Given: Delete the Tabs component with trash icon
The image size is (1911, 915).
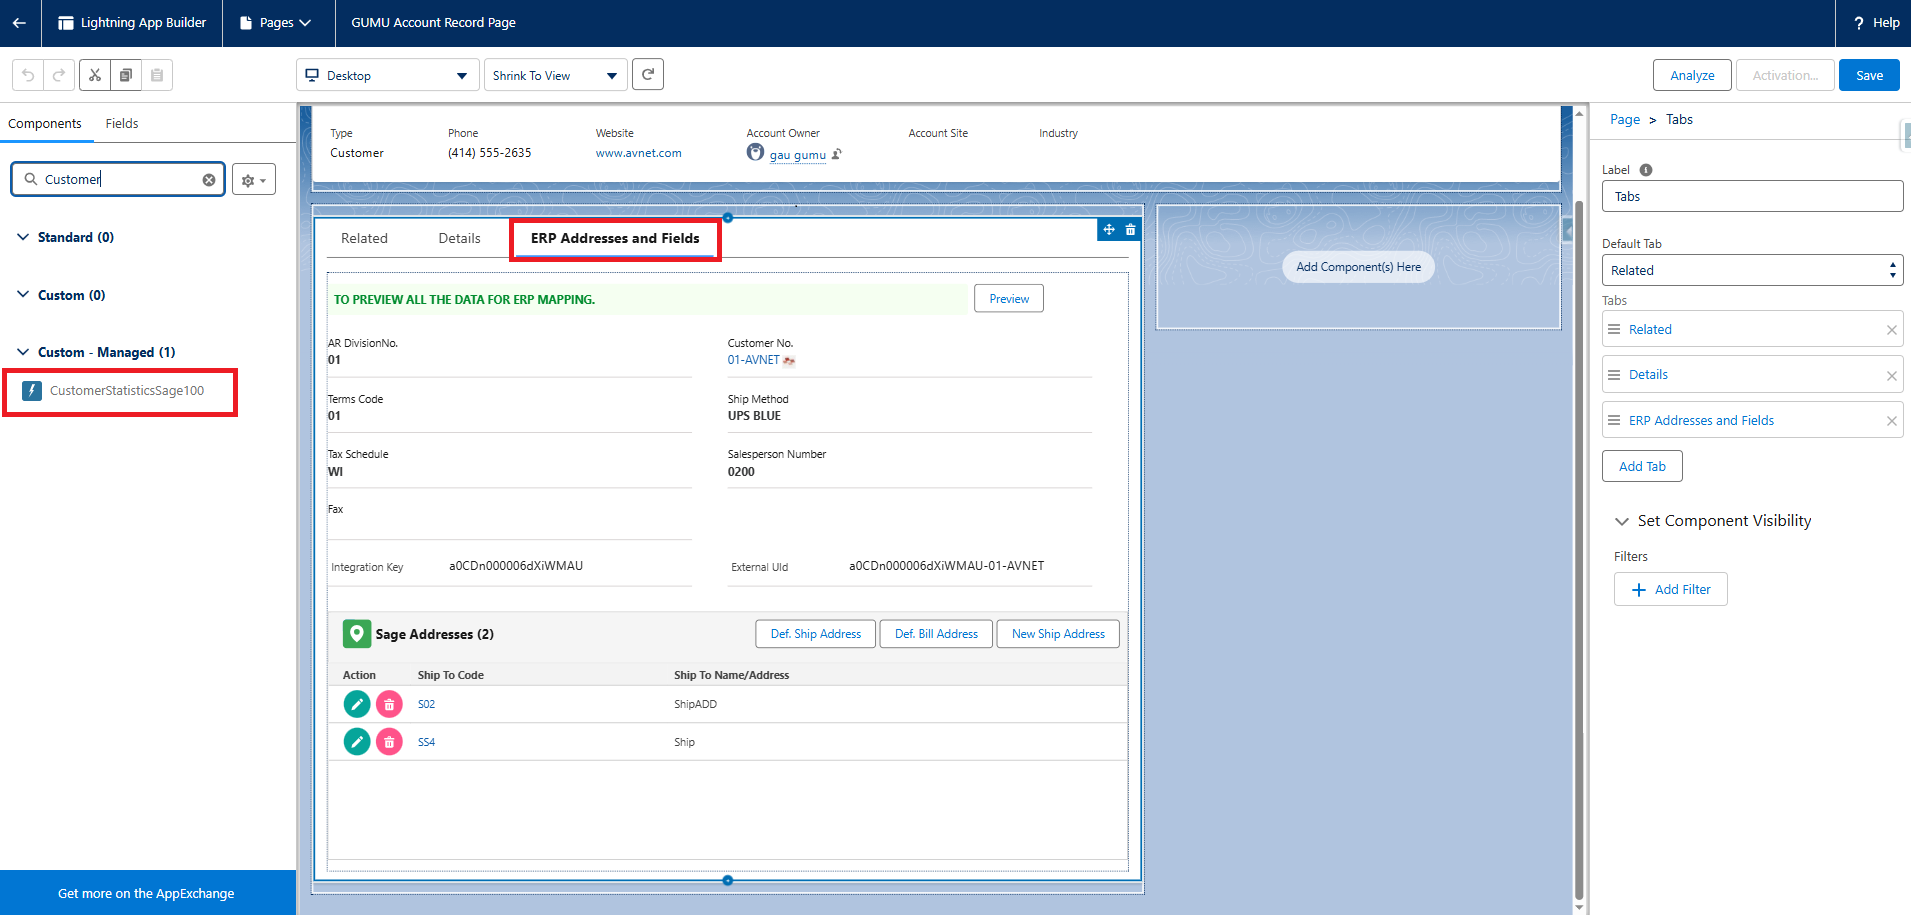Looking at the screenshot, I should 1130,230.
